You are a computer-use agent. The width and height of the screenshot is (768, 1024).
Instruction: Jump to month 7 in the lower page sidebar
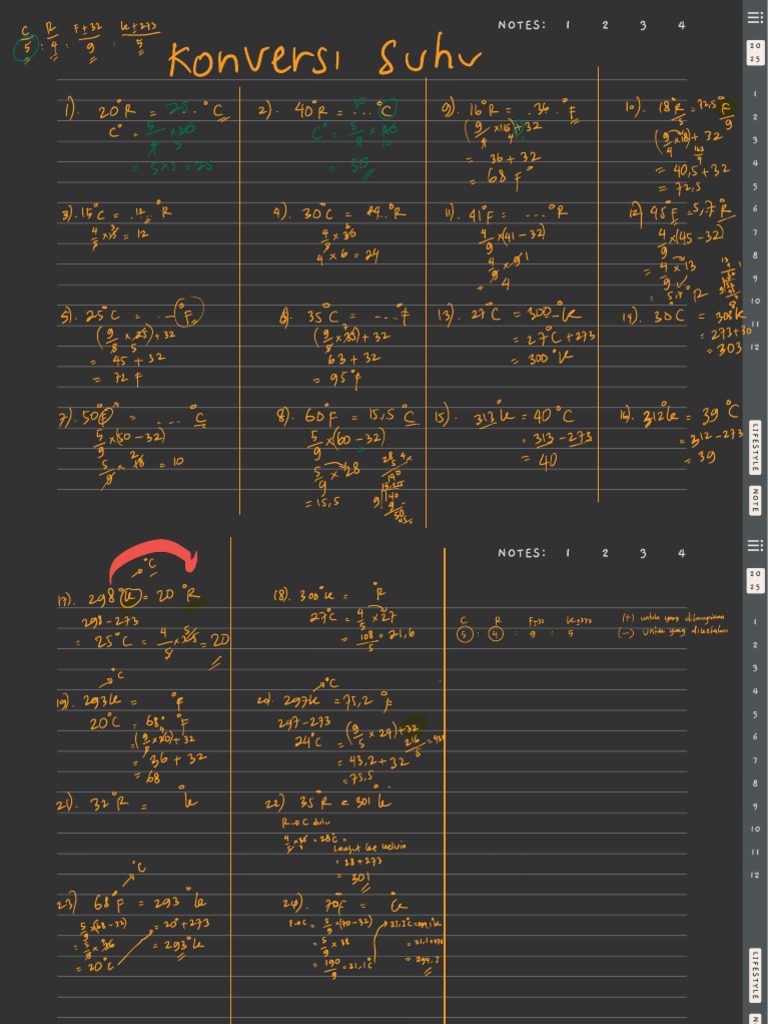[x=755, y=760]
